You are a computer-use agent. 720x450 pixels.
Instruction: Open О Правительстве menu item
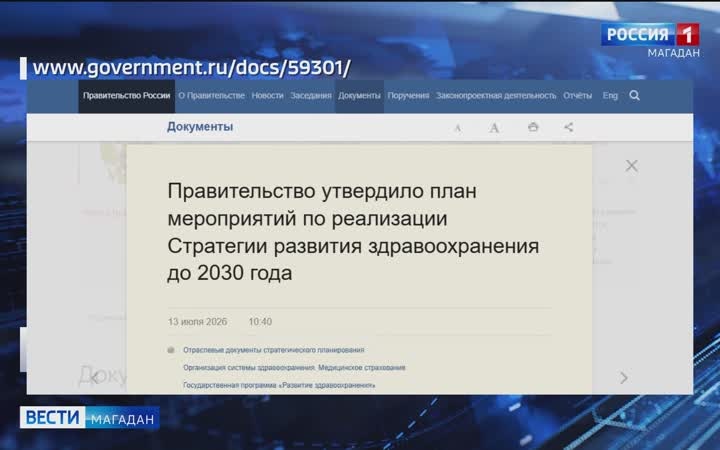coord(211,96)
